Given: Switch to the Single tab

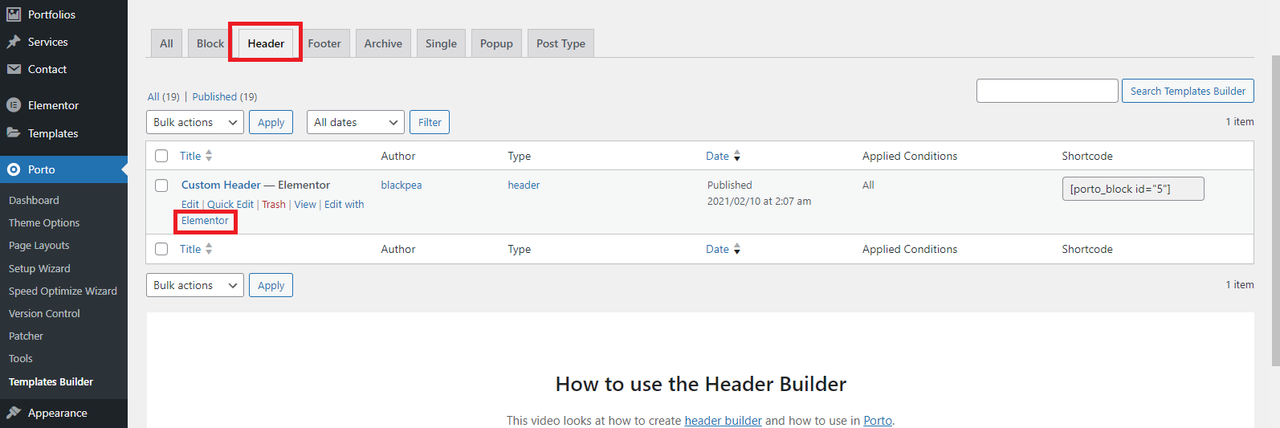Looking at the screenshot, I should tap(441, 43).
